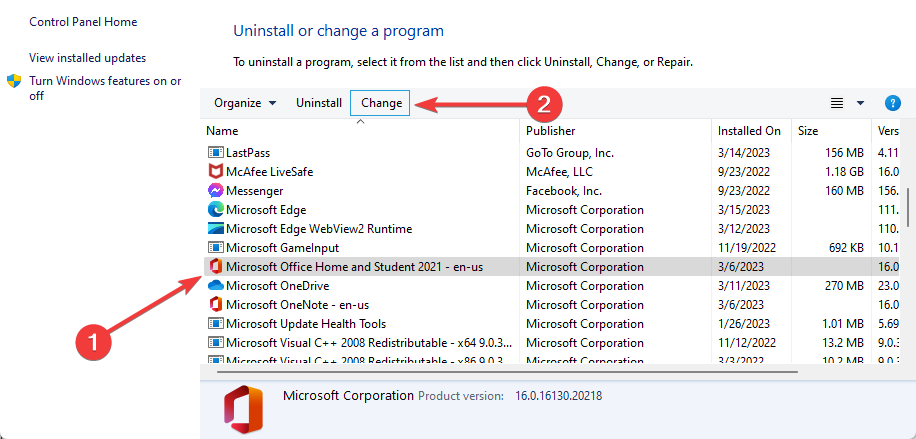The width and height of the screenshot is (916, 439).
Task: Click Facebook, Inc. publisher cell
Action: click(x=564, y=191)
